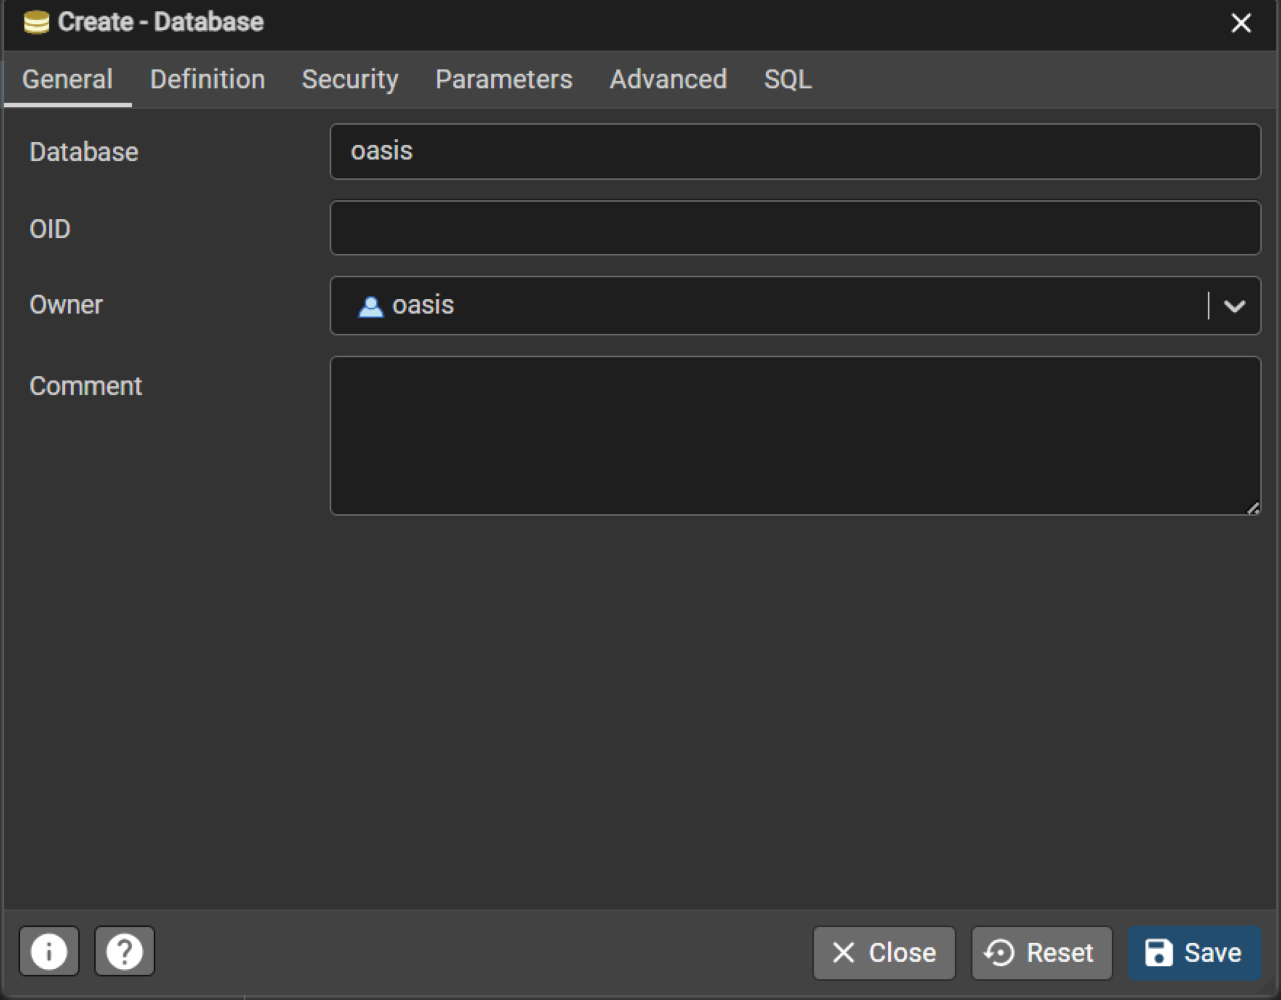This screenshot has width=1281, height=1000.
Task: Click the info icon button
Action: [x=49, y=951]
